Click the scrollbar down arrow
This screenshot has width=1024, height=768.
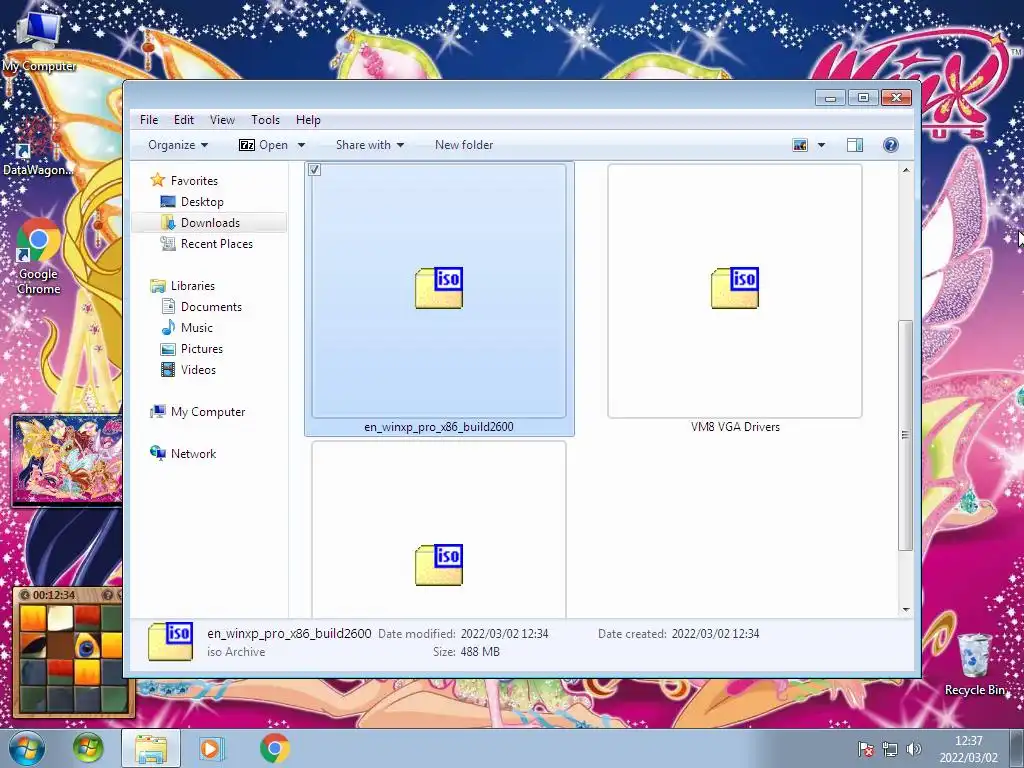[906, 609]
